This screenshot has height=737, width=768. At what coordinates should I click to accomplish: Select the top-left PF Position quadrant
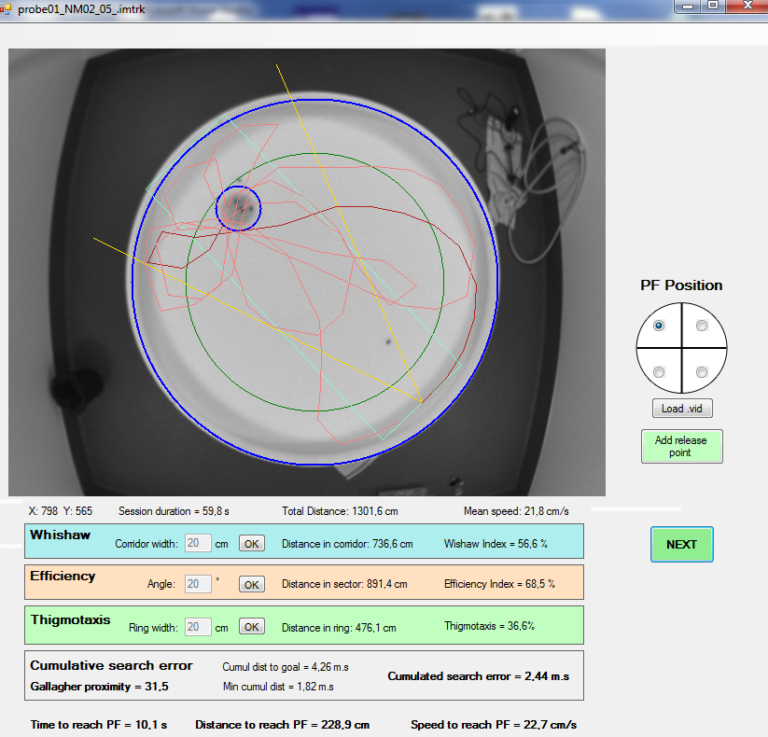click(x=659, y=326)
